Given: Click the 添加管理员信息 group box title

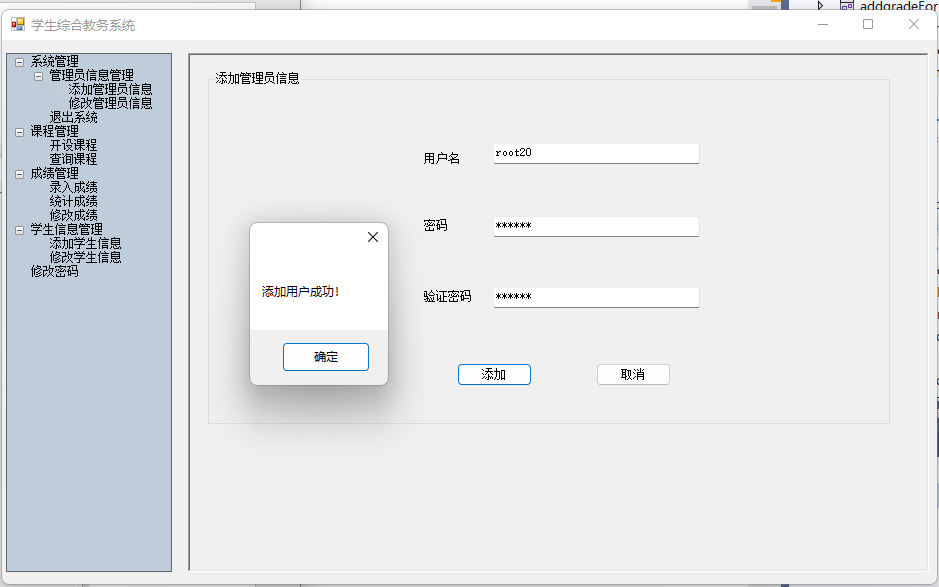Looking at the screenshot, I should (258, 78).
